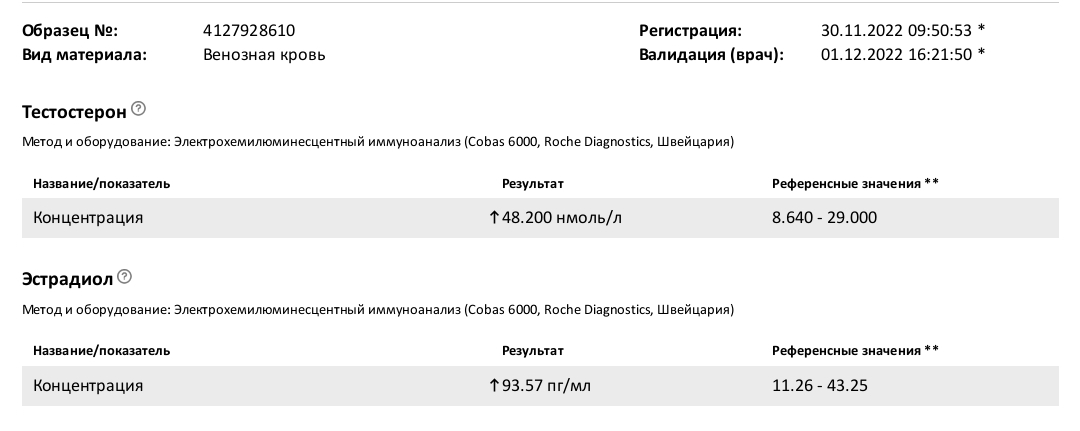Click the help icon next to Тестостерон

pyautogui.click(x=138, y=108)
